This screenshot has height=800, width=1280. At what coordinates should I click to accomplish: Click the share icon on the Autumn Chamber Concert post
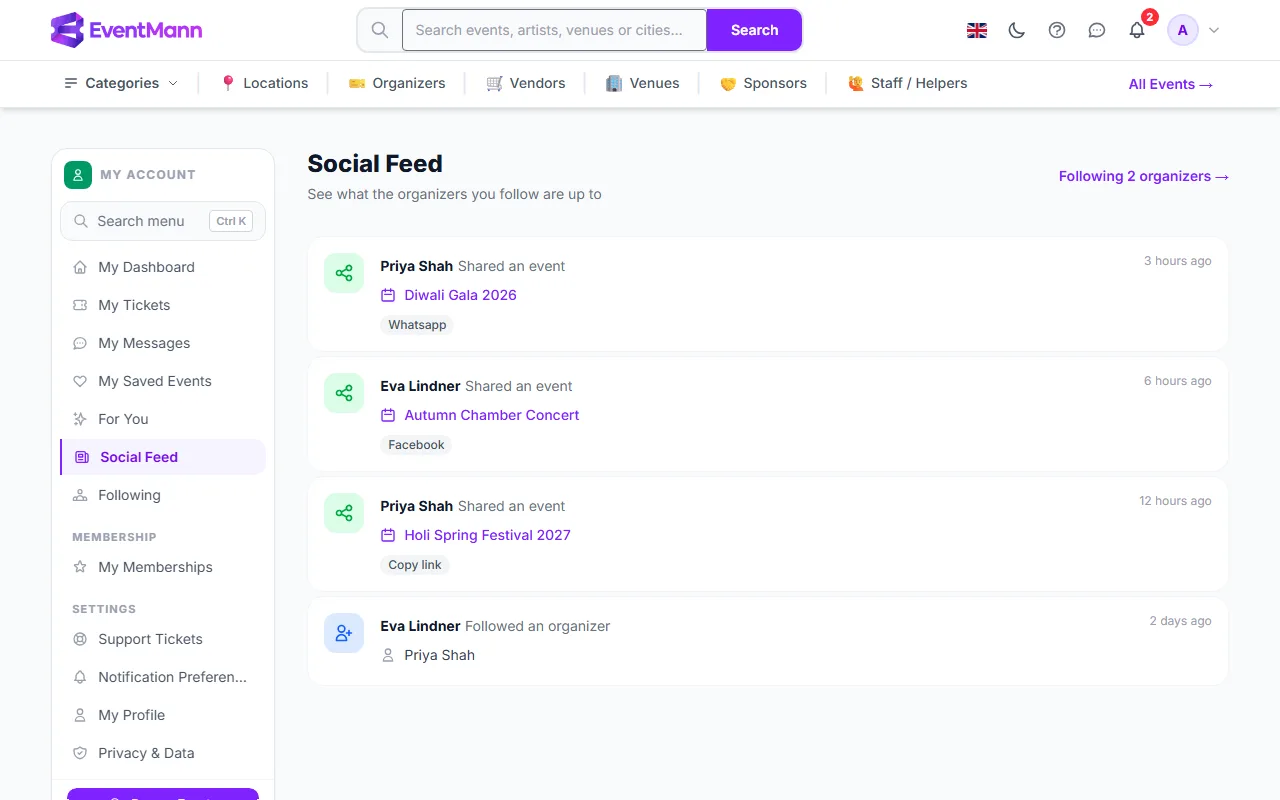click(x=344, y=393)
